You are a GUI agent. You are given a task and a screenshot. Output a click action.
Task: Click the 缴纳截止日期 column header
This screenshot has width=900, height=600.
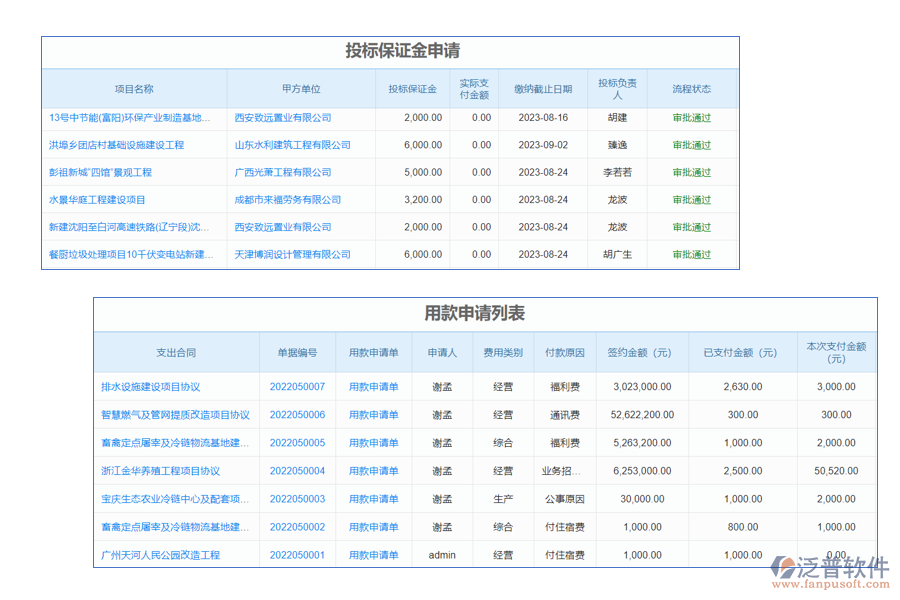(x=543, y=89)
